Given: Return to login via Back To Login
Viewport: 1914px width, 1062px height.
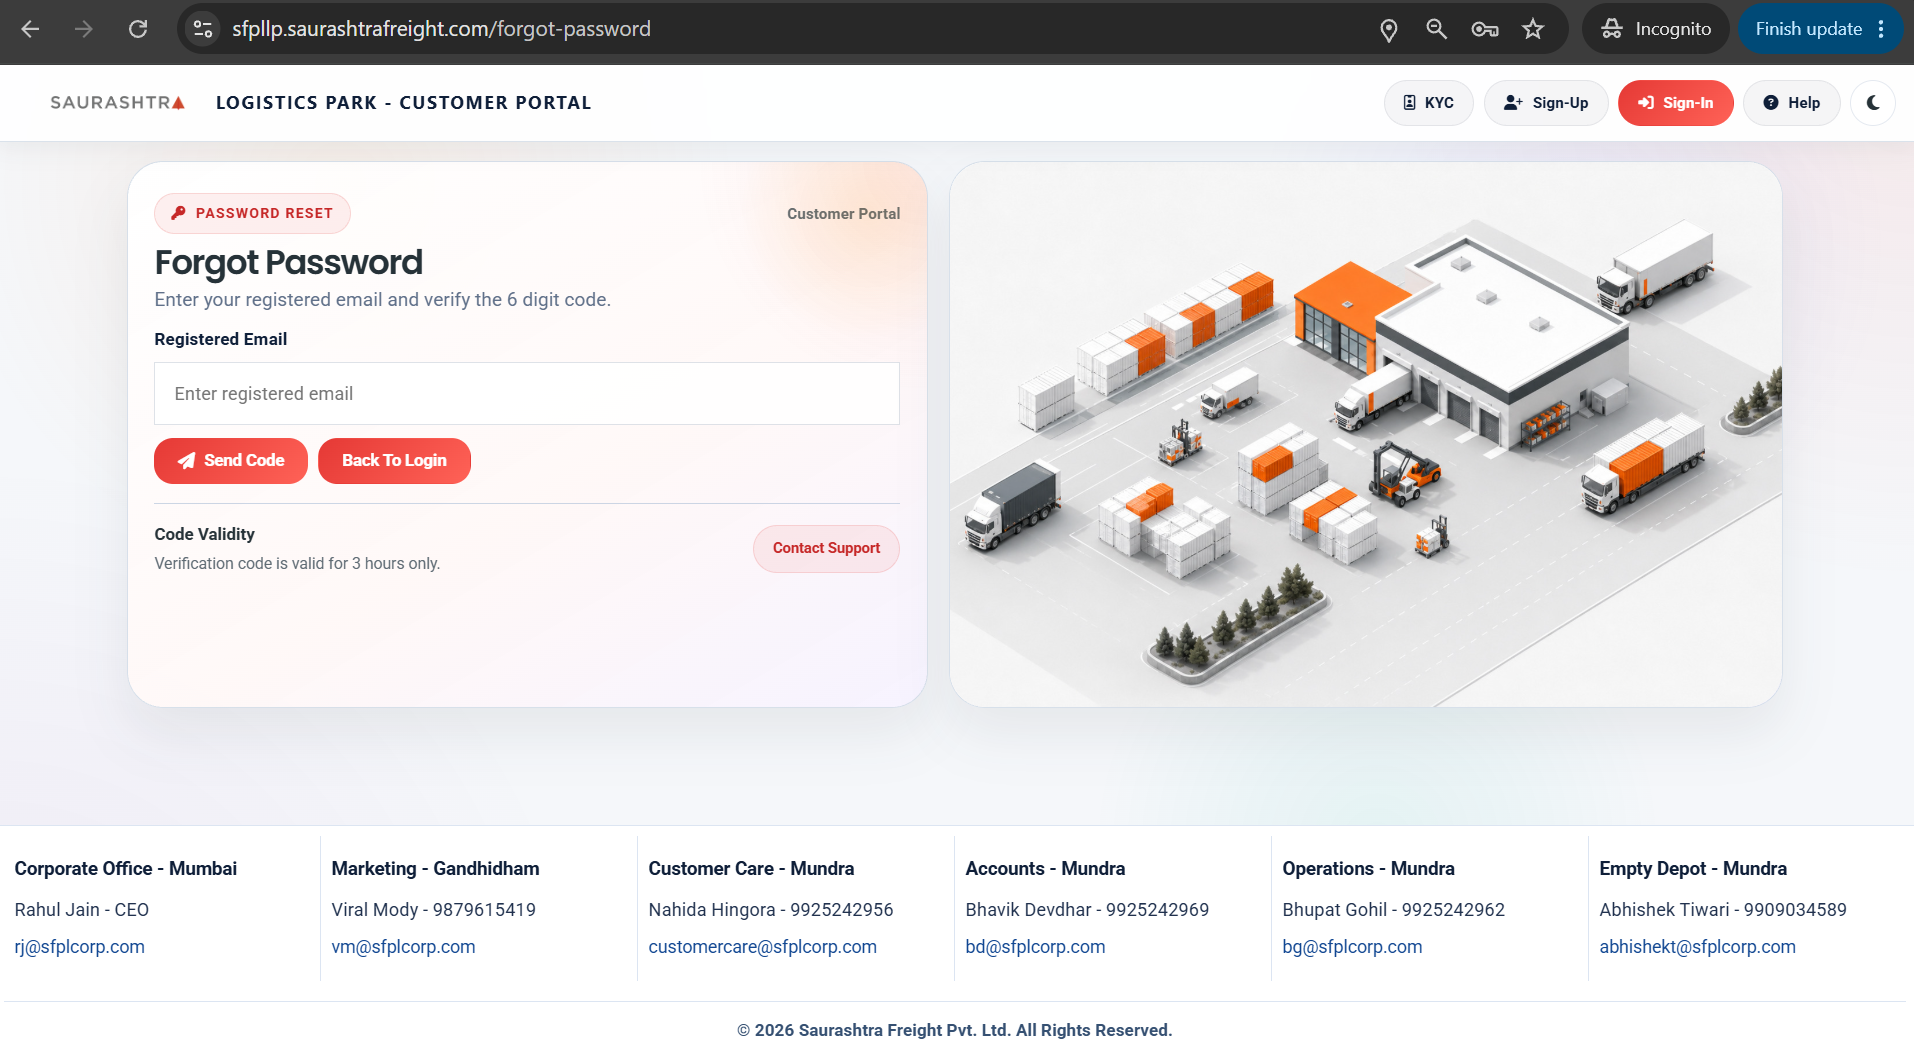Looking at the screenshot, I should click(394, 461).
